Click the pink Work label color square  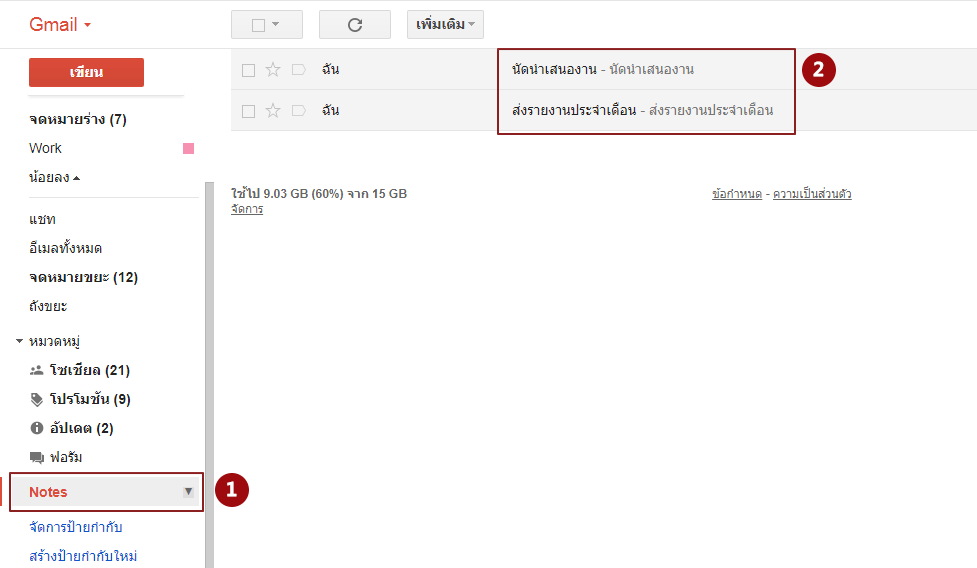tap(188, 149)
